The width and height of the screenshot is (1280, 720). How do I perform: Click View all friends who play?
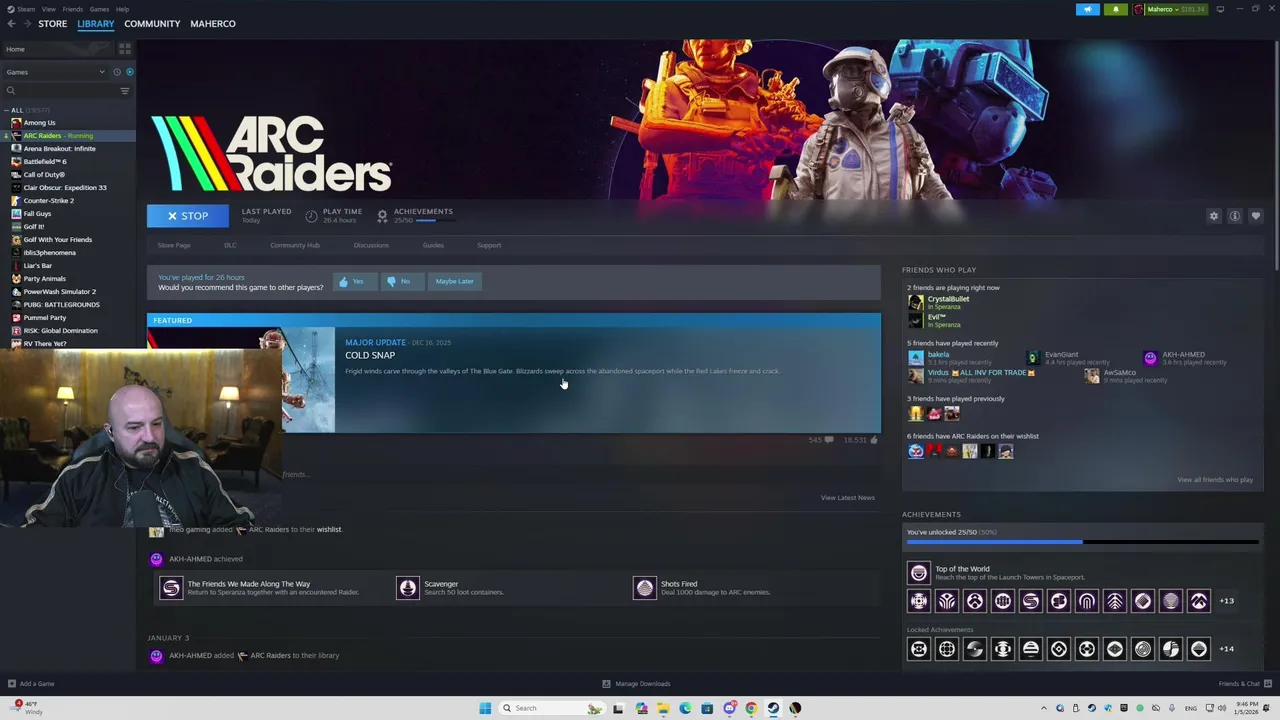pos(1215,480)
